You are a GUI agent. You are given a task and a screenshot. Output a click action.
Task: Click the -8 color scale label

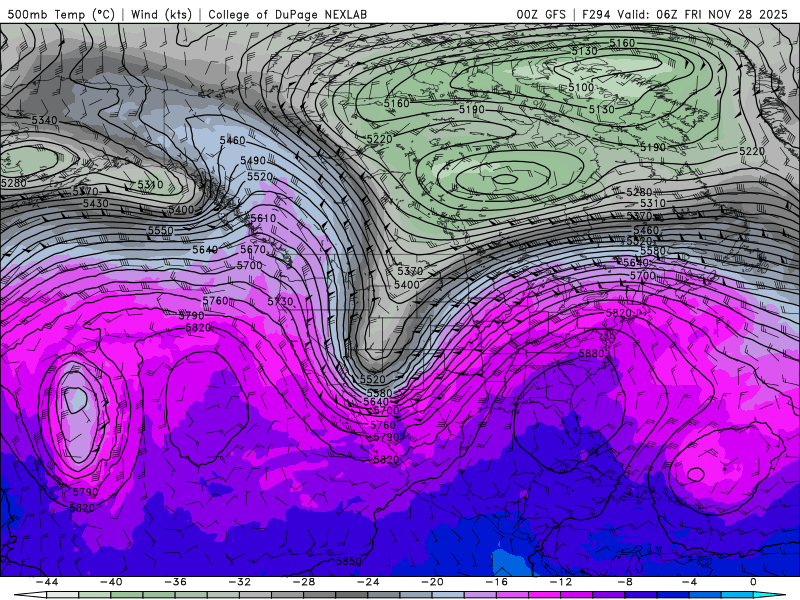click(625, 582)
